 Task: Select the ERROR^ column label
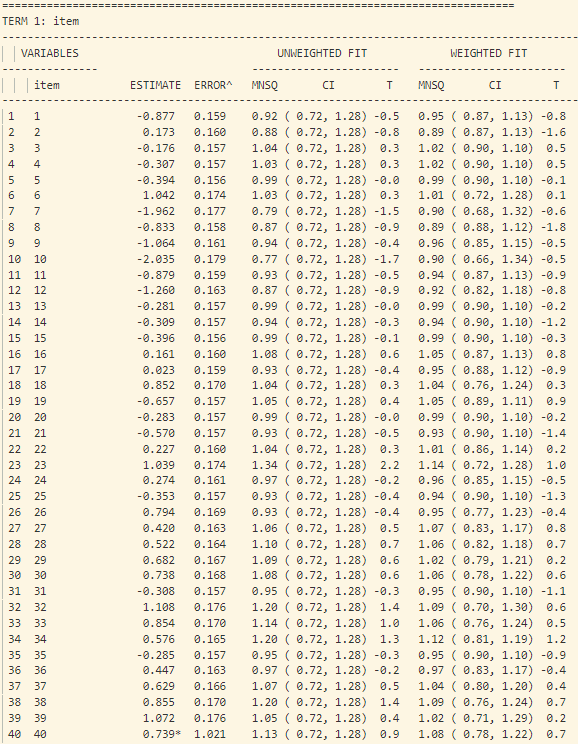click(213, 85)
